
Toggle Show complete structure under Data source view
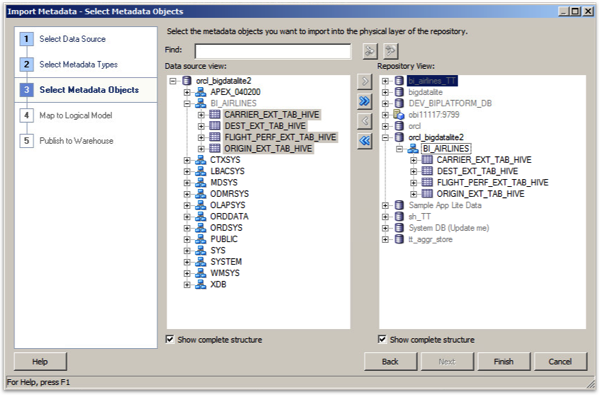pos(170,339)
